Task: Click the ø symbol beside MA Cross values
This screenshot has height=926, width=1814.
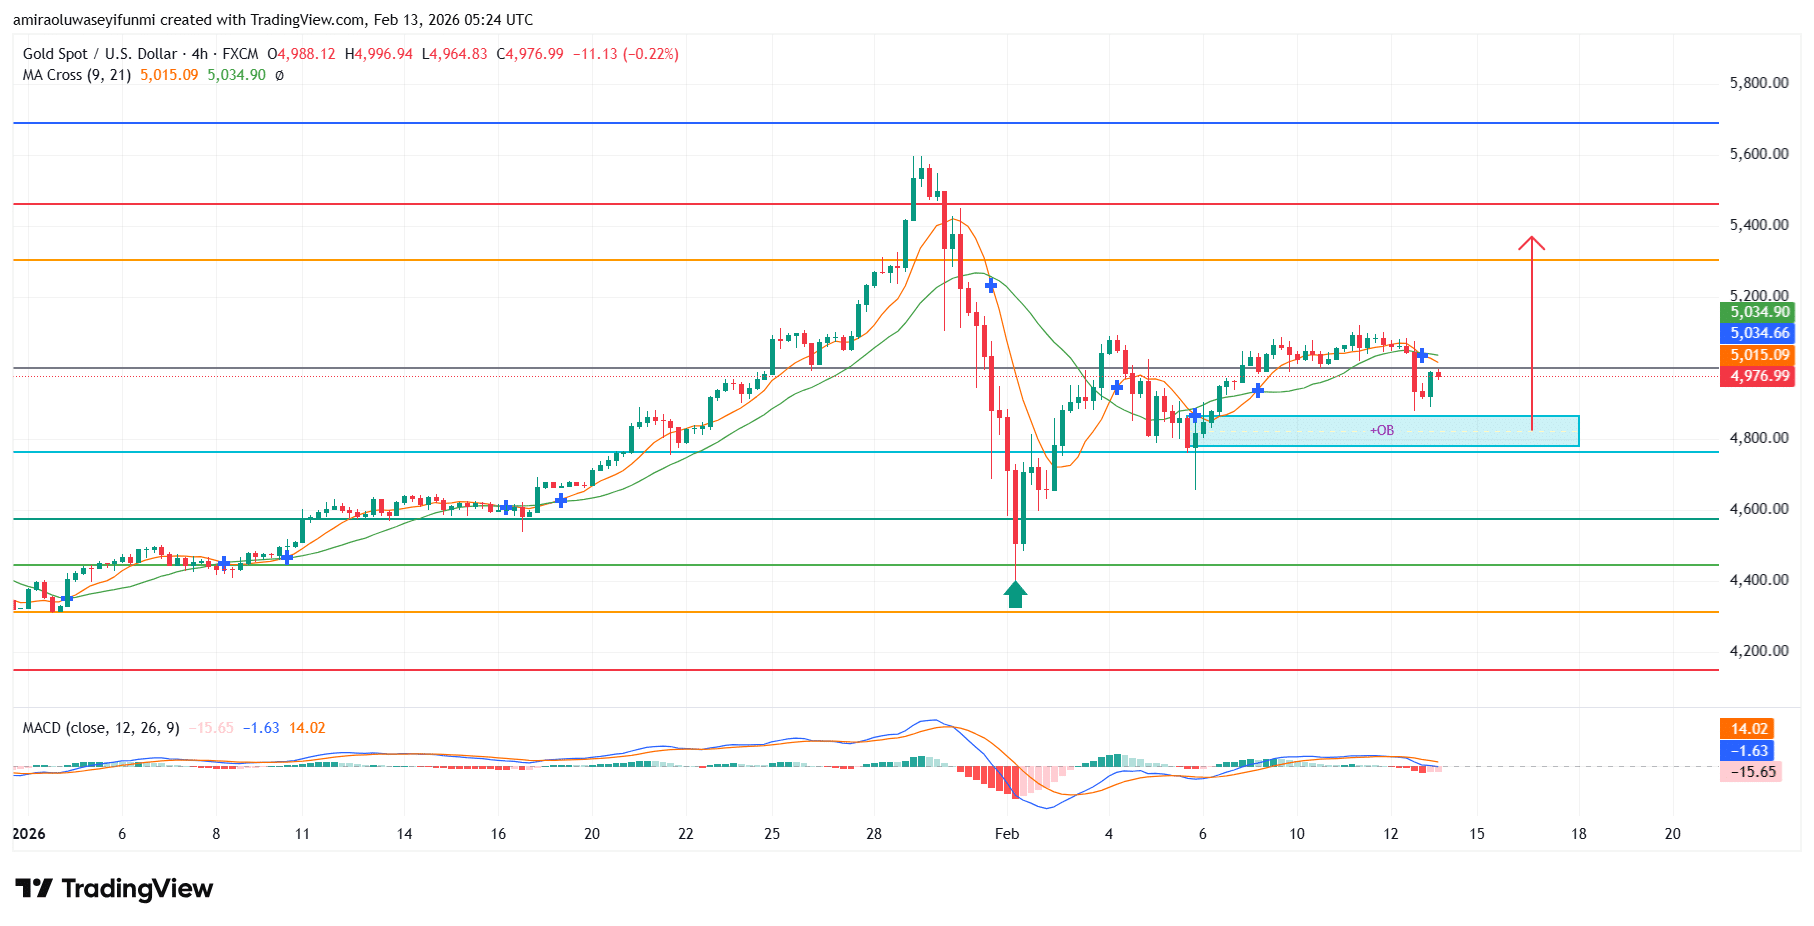Action: [x=279, y=75]
